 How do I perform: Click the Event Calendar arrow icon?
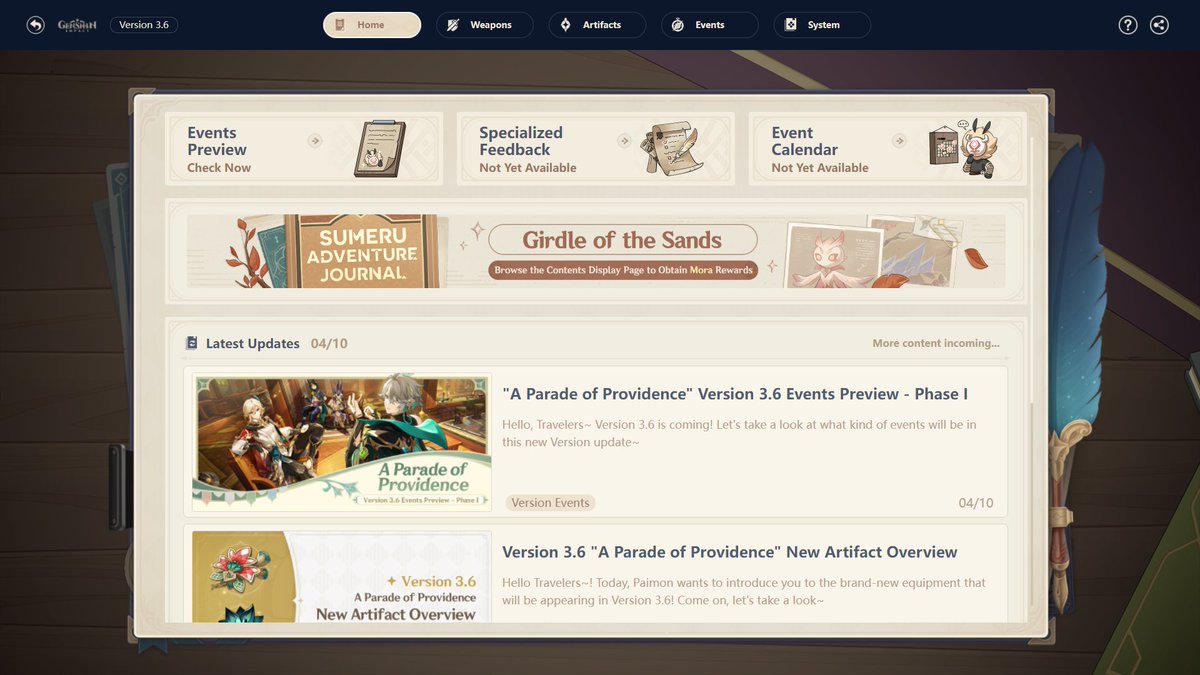899,141
